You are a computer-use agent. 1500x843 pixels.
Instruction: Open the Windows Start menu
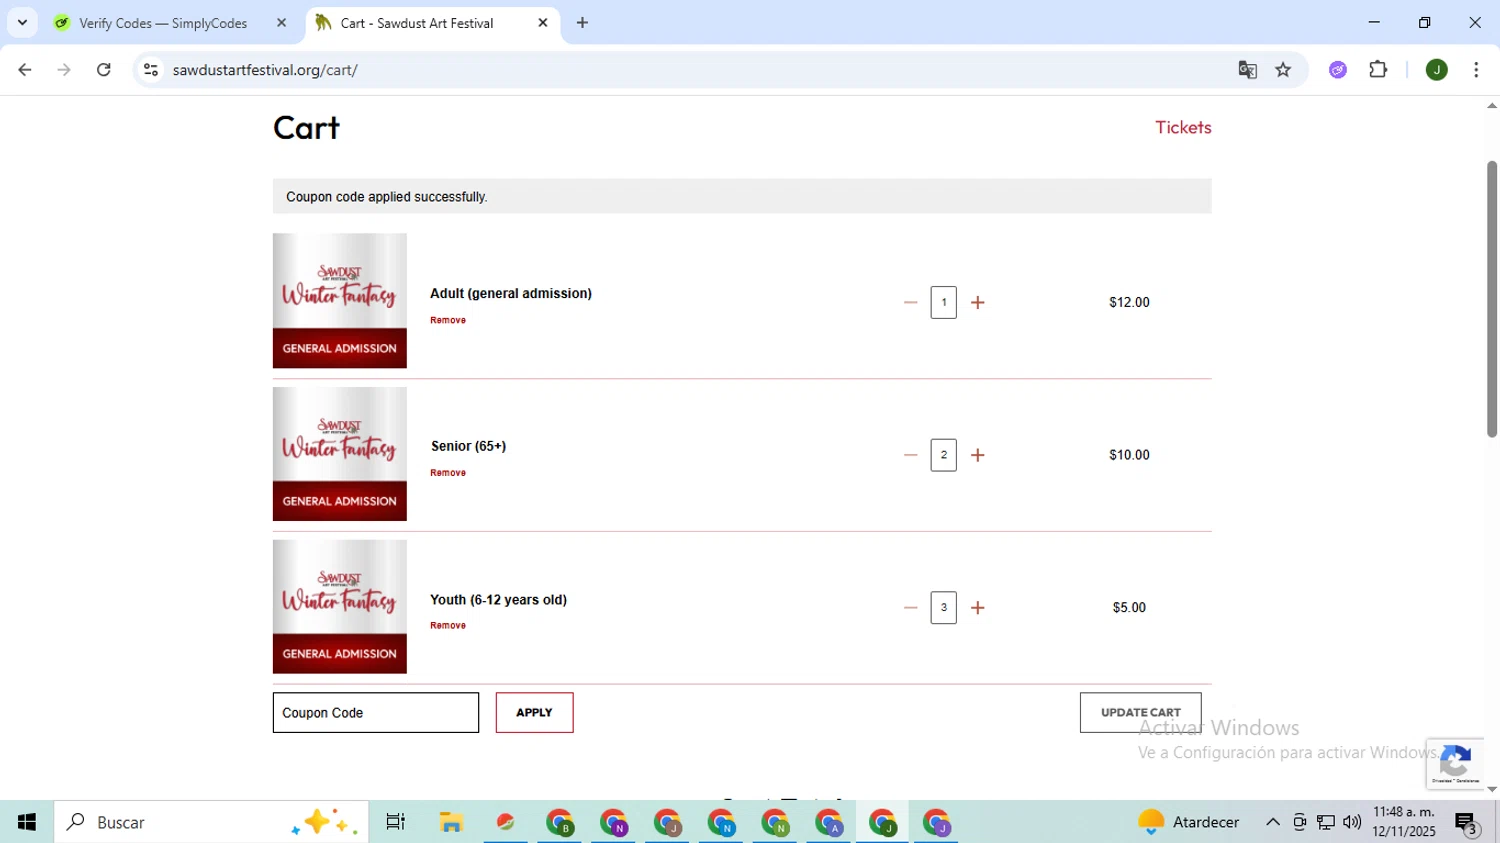(27, 822)
